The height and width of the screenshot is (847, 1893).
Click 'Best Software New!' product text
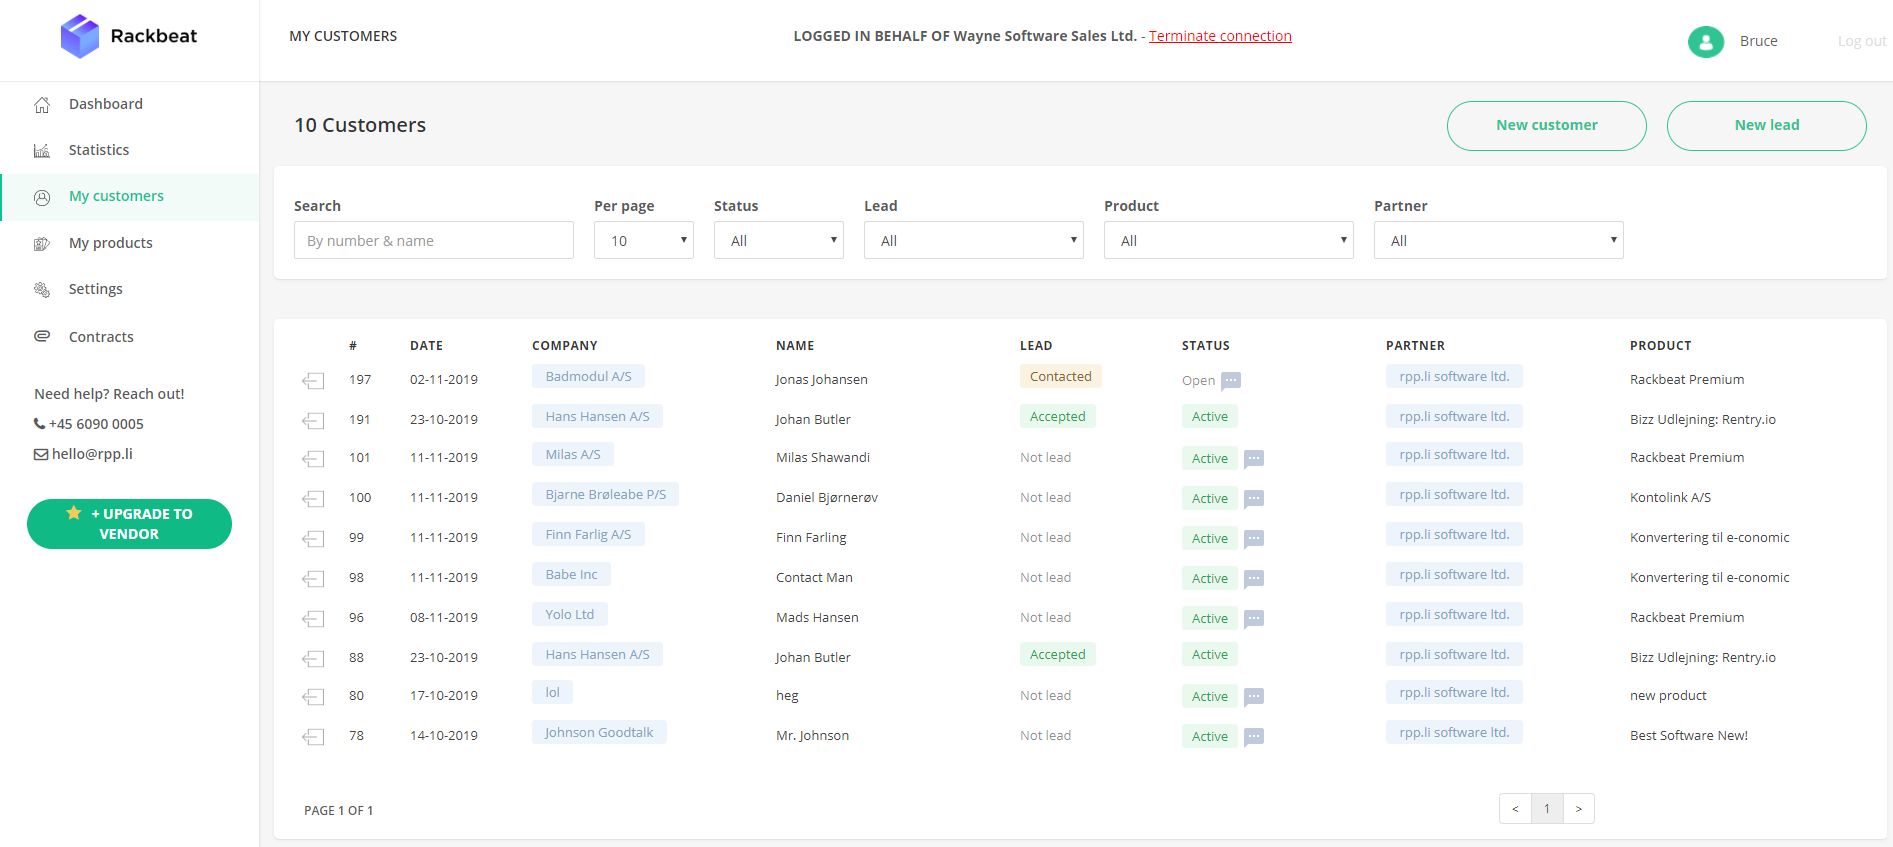[x=1689, y=736]
